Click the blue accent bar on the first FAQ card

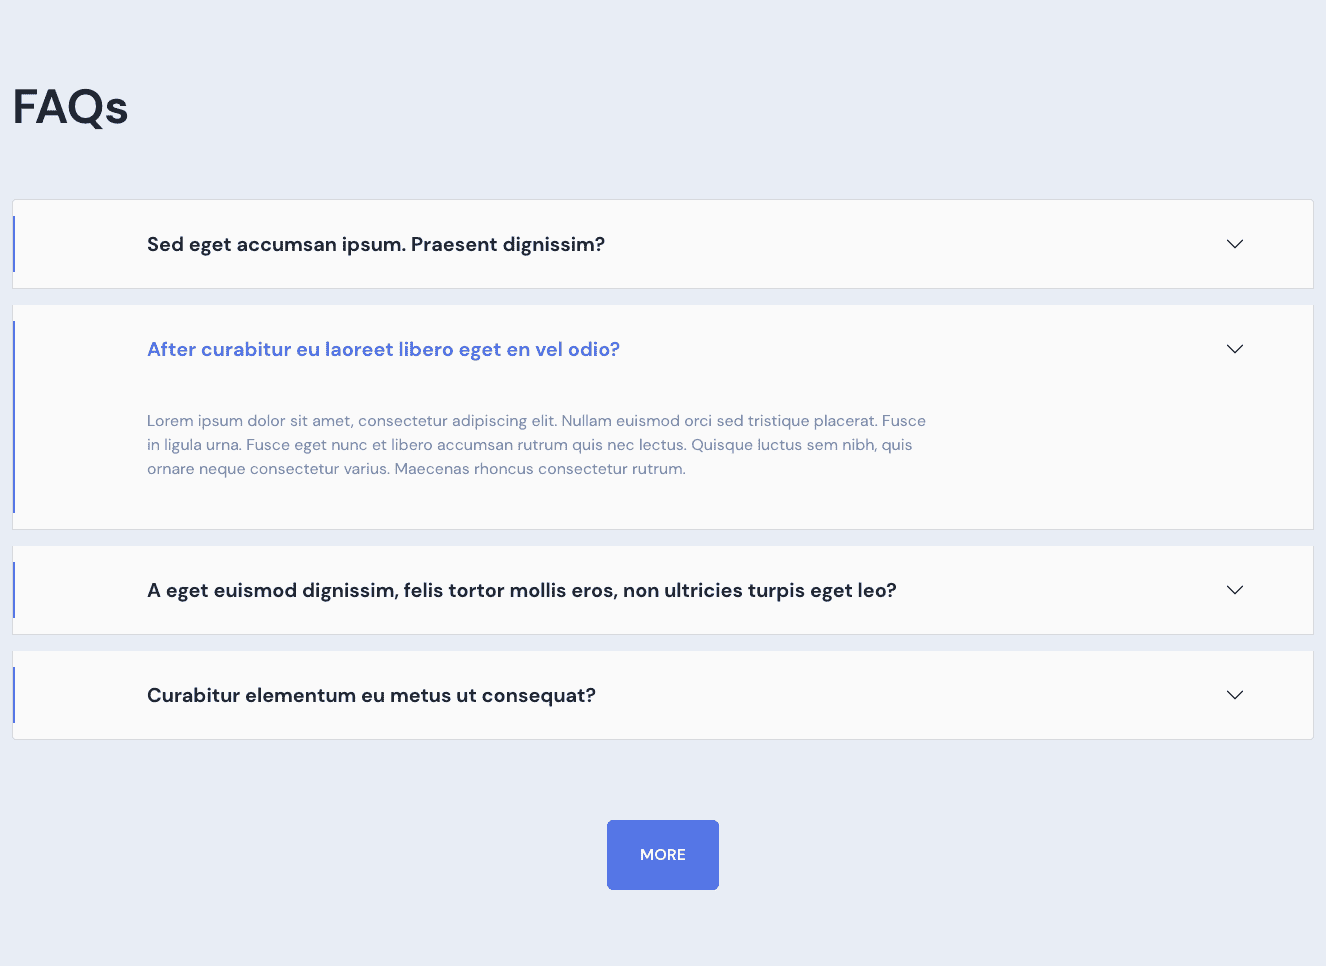pyautogui.click(x=13, y=244)
